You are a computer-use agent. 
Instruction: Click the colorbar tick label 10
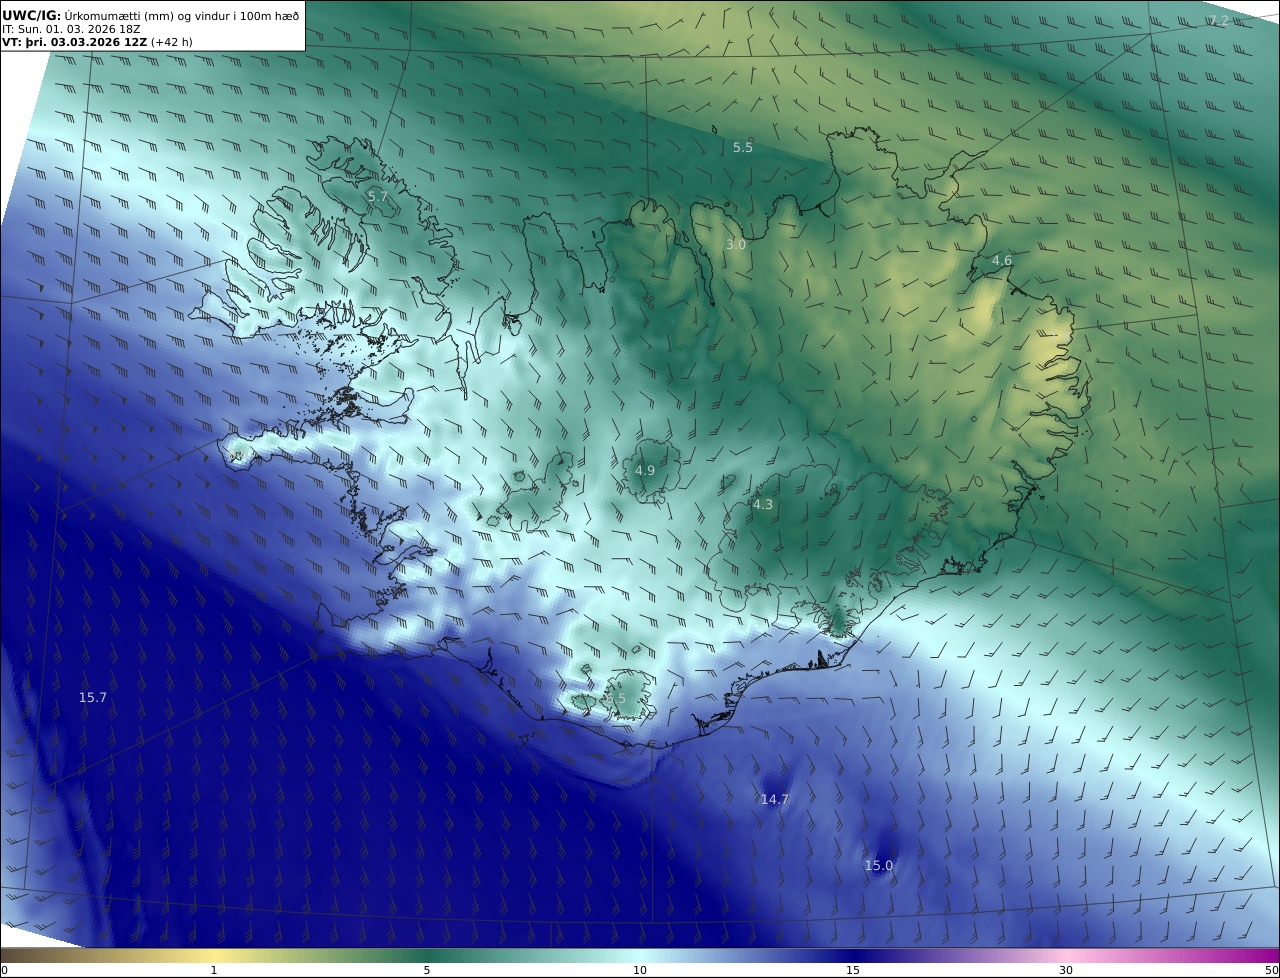pyautogui.click(x=640, y=970)
